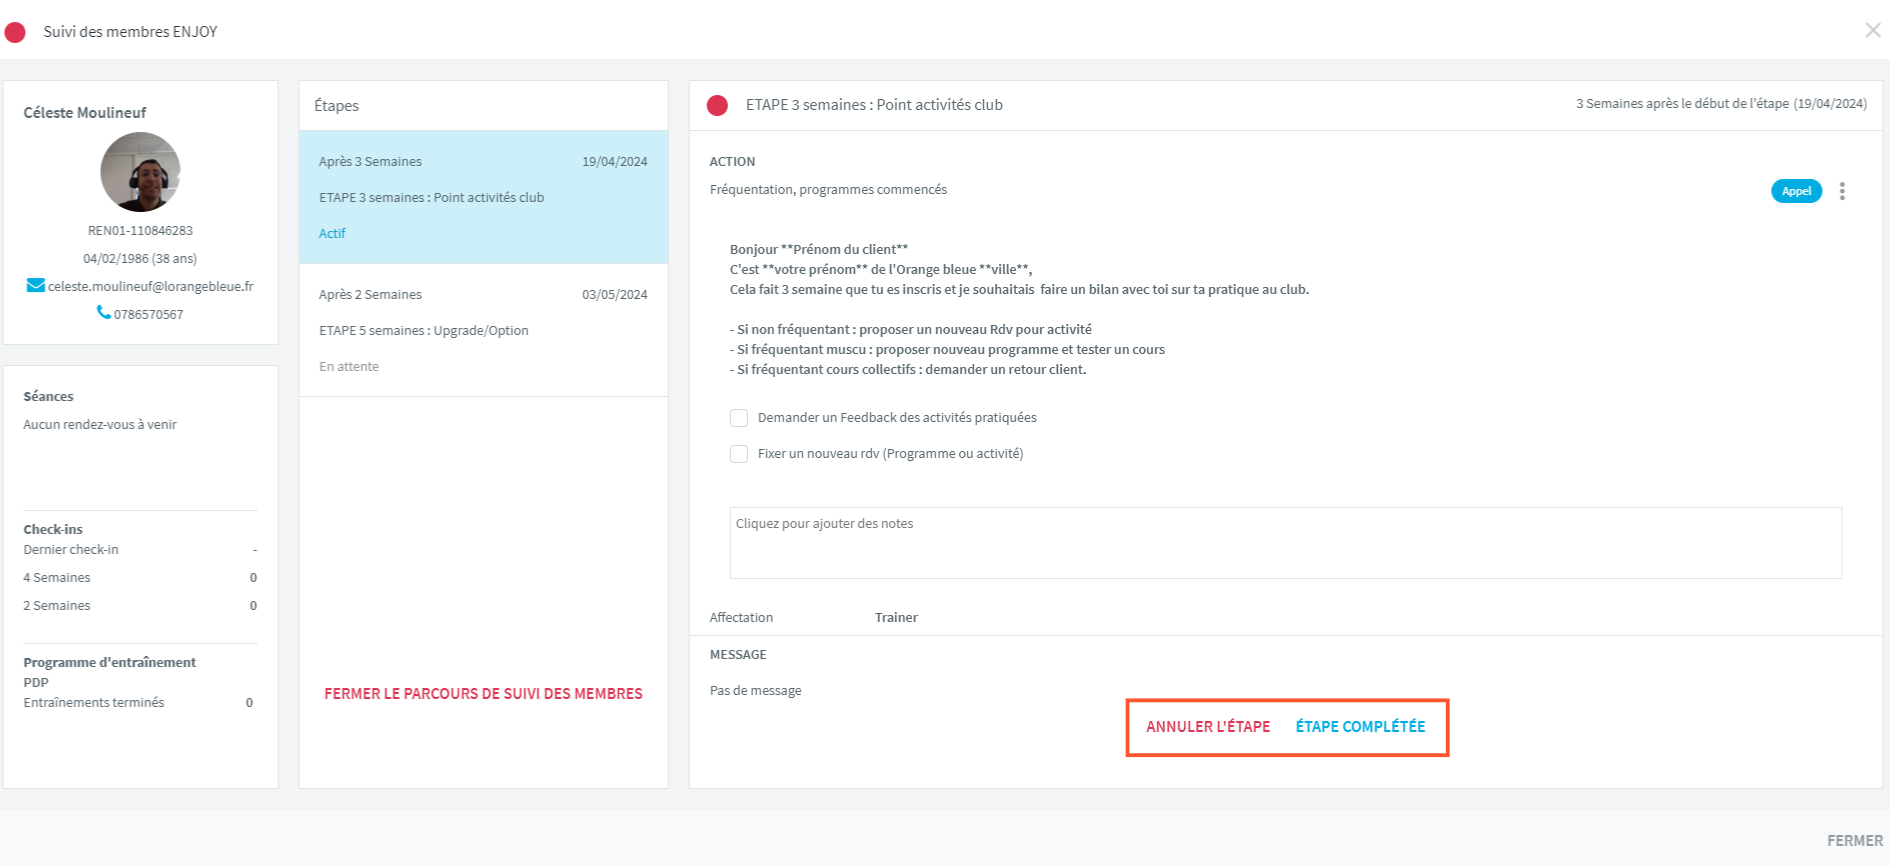Click Entraînements terminés row
Image resolution: width=1890 pixels, height=866 pixels.
coord(138,703)
